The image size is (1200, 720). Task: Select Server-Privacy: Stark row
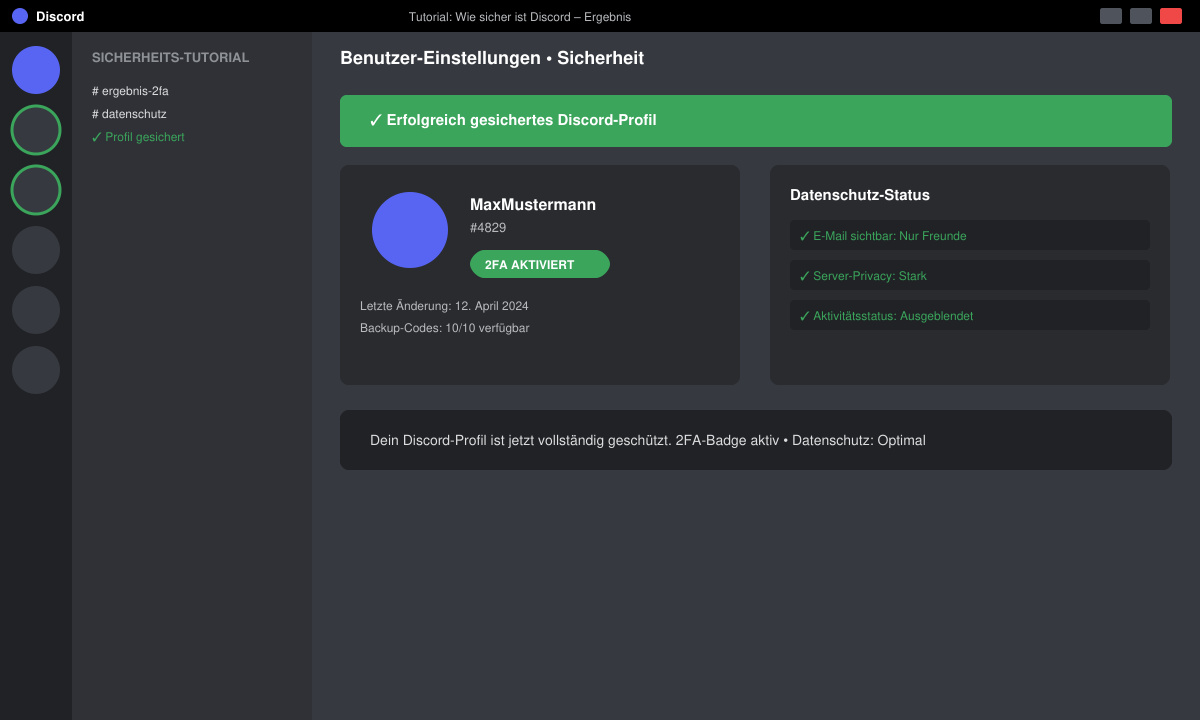click(970, 275)
